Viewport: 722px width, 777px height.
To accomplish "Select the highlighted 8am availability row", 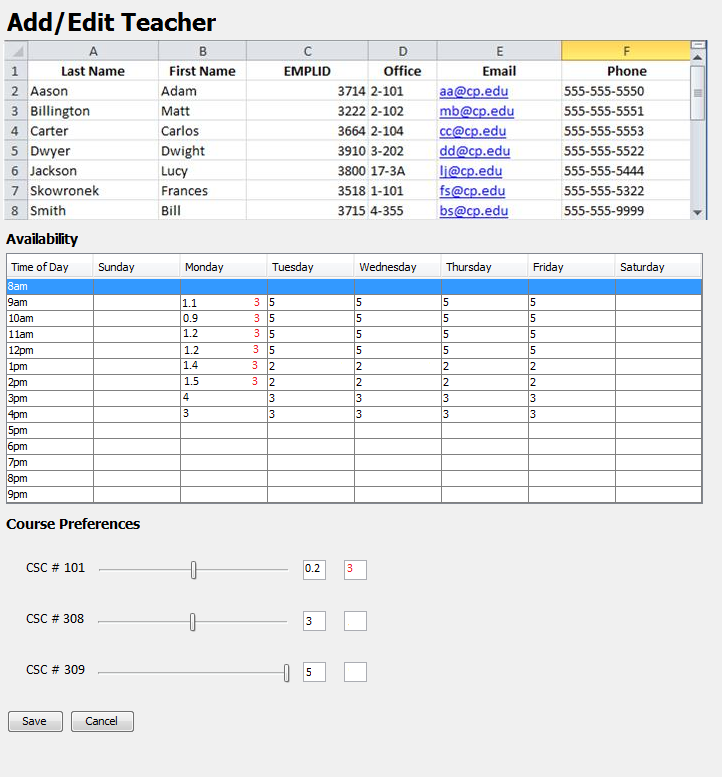I will click(x=354, y=286).
